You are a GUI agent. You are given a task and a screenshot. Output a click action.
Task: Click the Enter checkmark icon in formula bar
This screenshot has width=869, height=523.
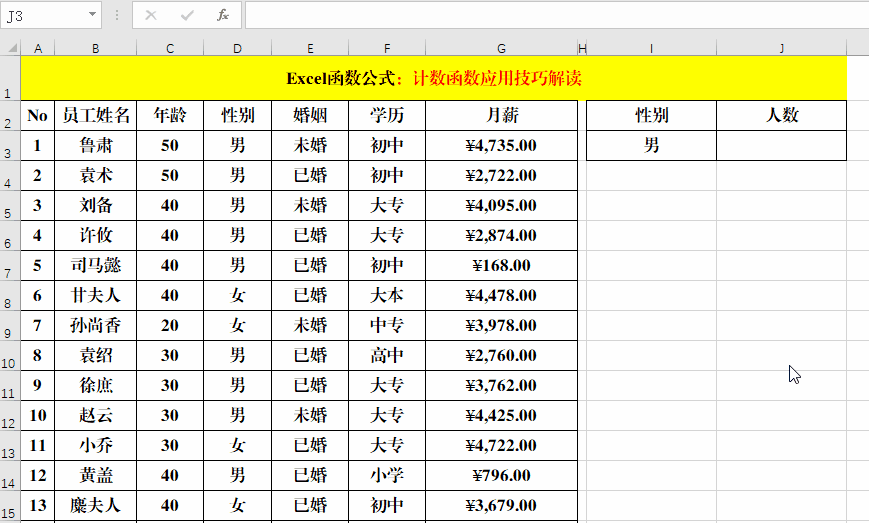[x=187, y=15]
